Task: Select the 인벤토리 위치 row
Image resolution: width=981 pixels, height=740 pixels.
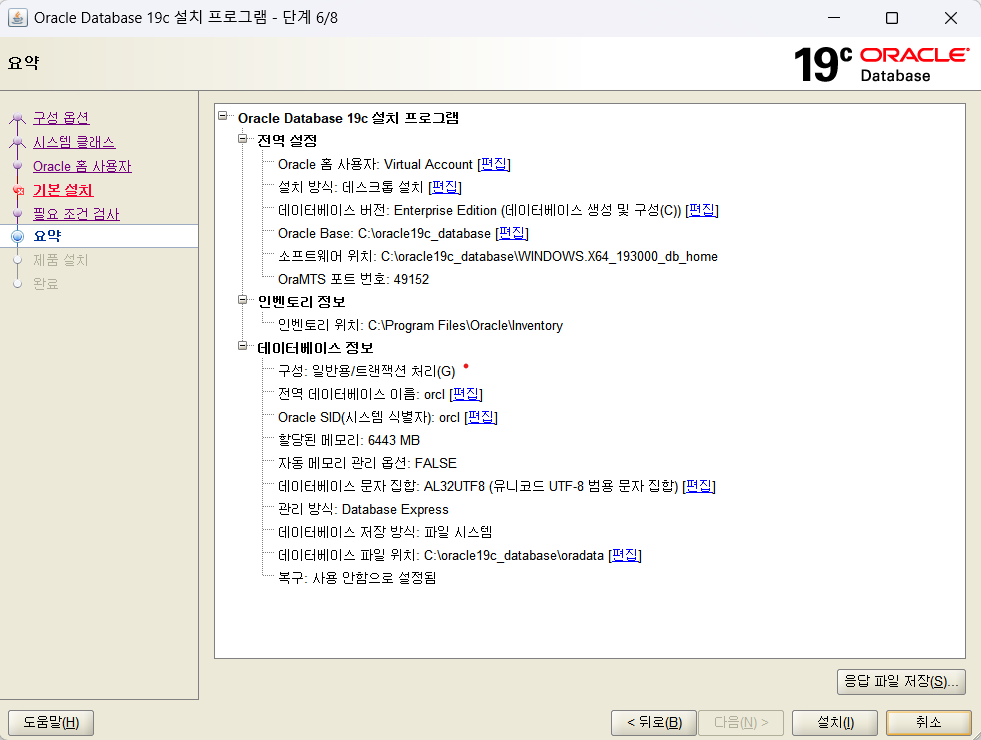Action: pyautogui.click(x=420, y=325)
